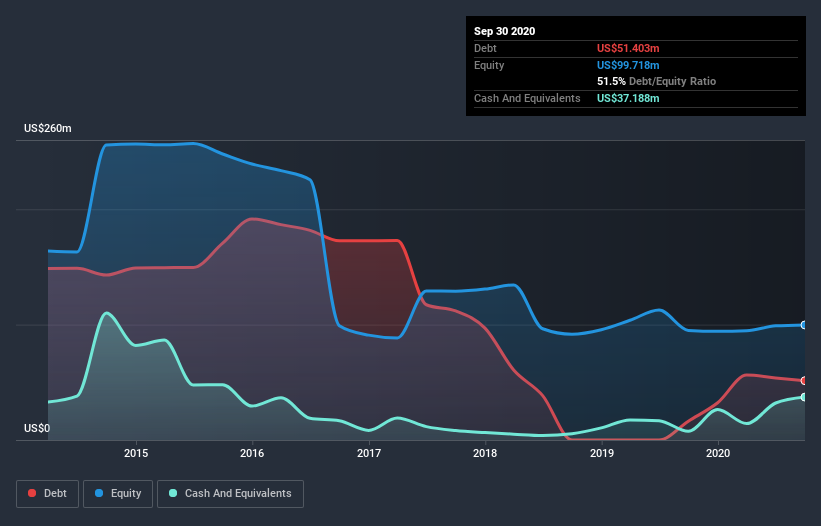
Task: Click the 2020 x-axis label
Action: point(718,453)
